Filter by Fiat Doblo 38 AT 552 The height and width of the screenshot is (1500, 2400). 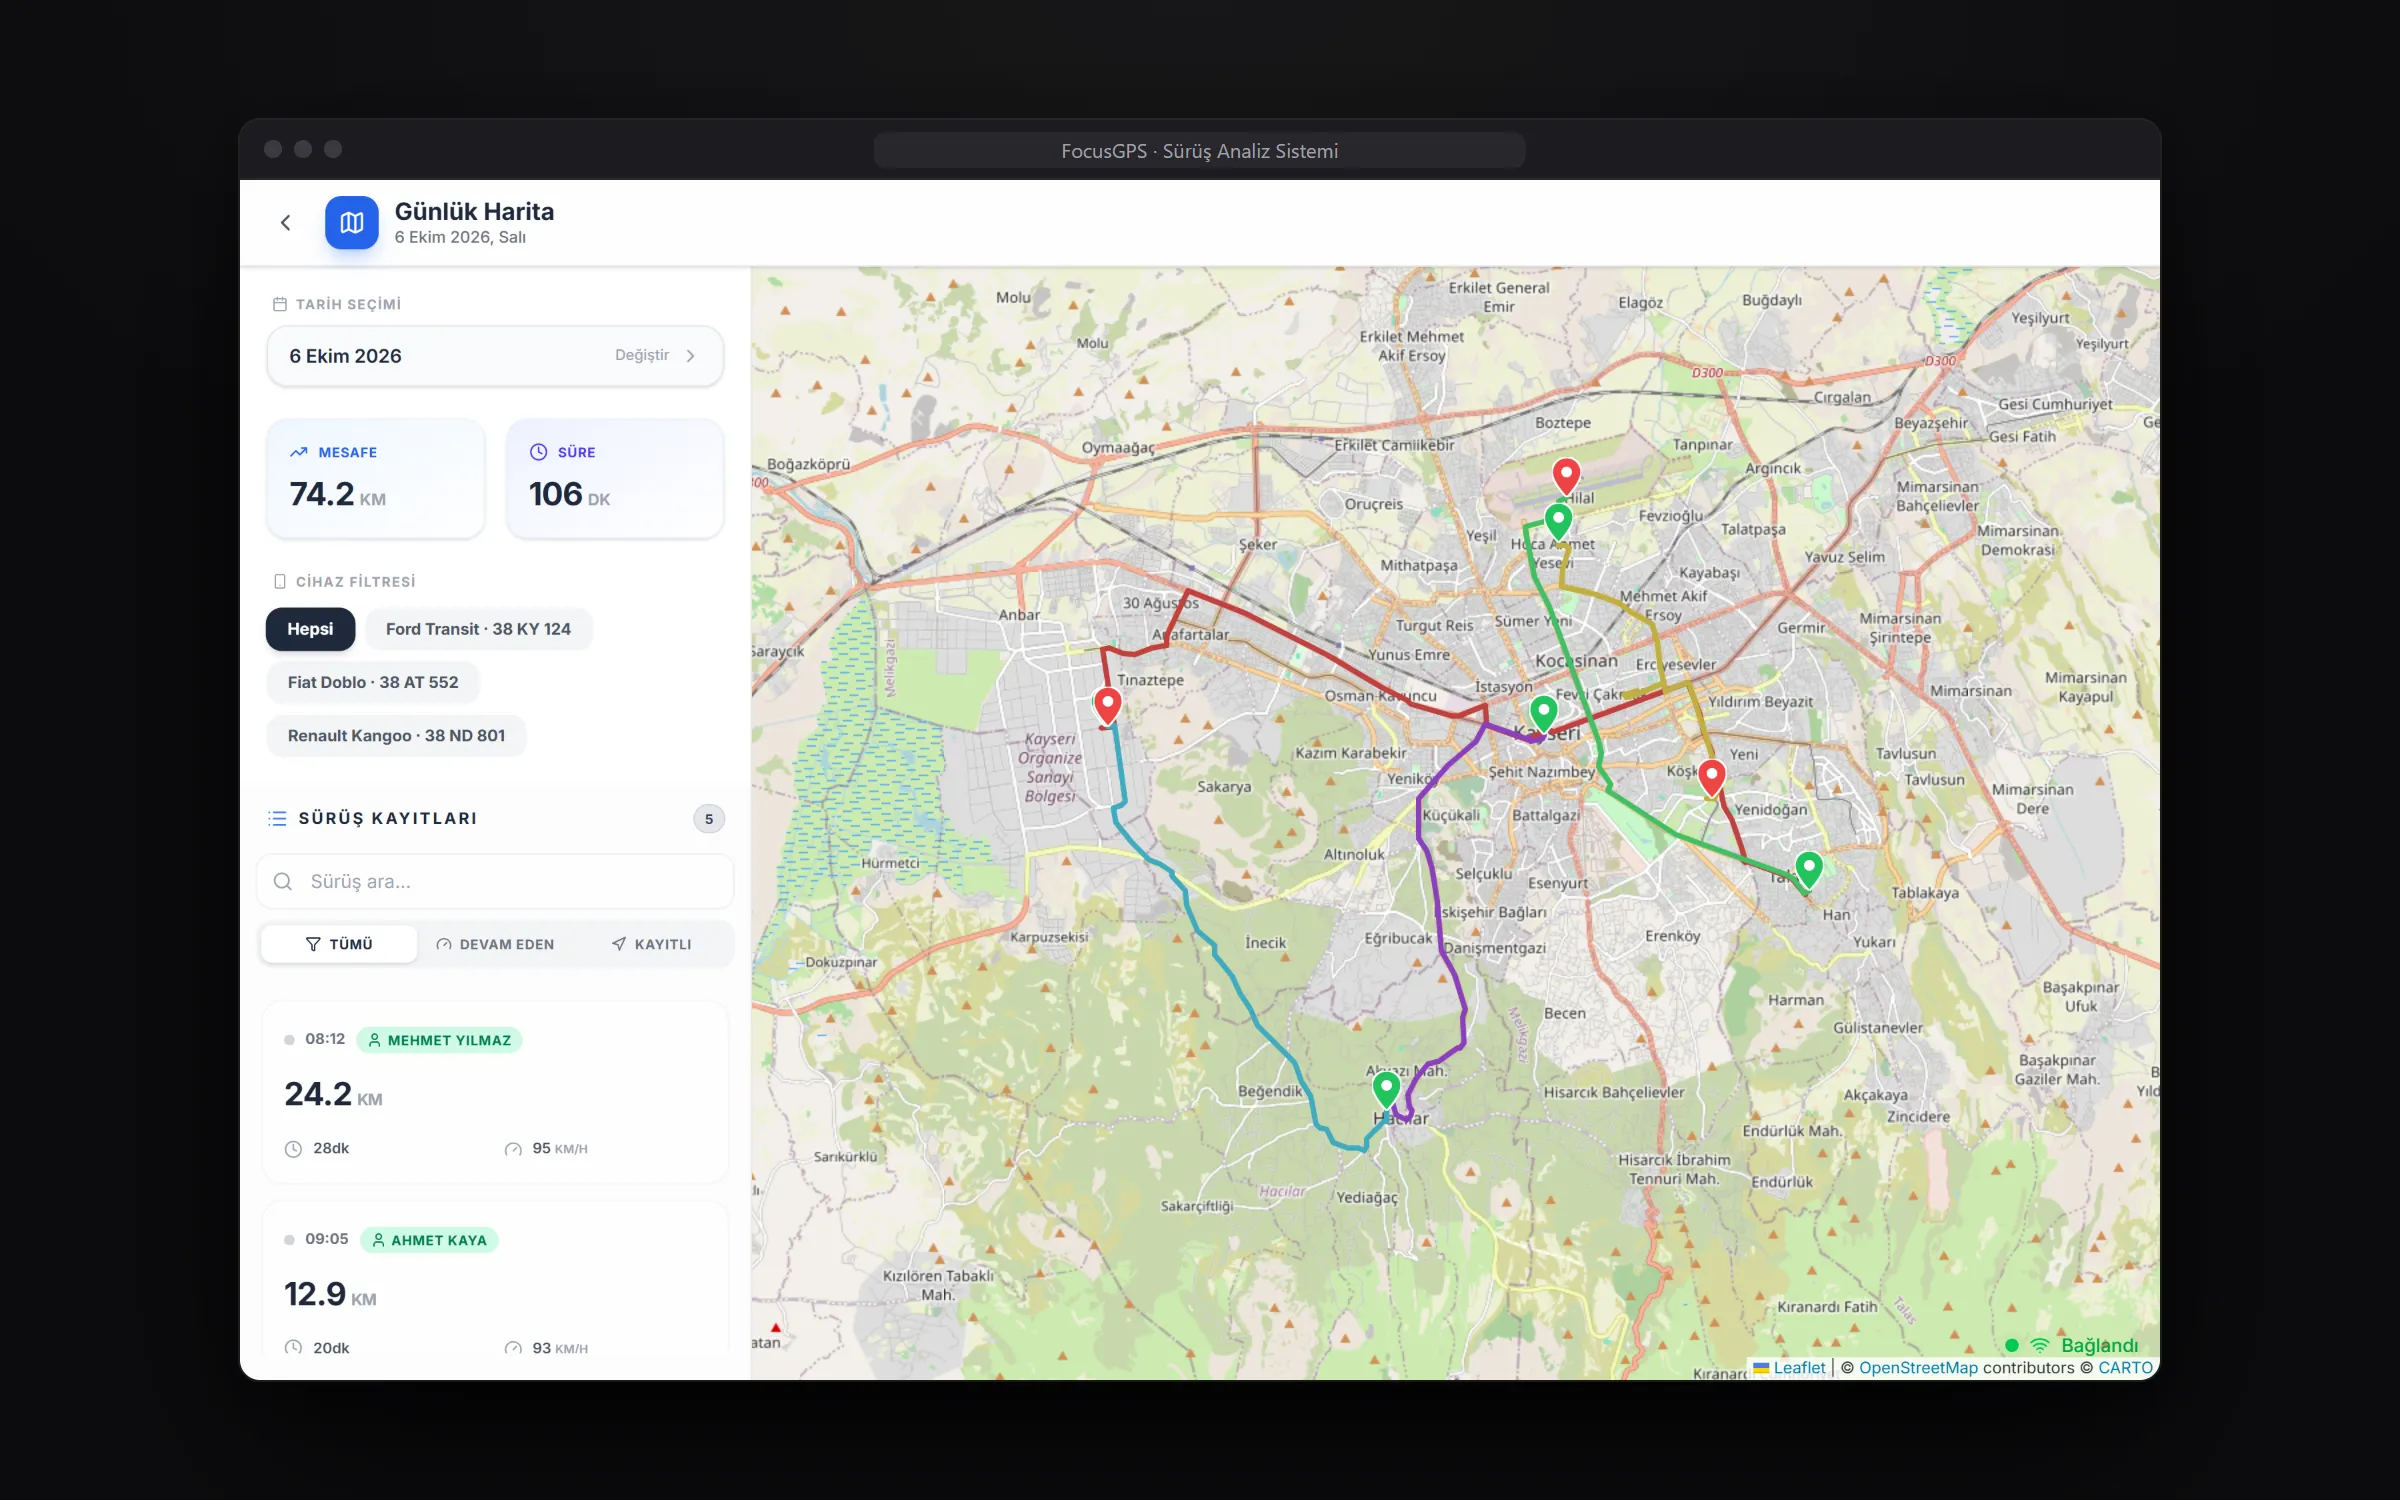pyautogui.click(x=373, y=682)
